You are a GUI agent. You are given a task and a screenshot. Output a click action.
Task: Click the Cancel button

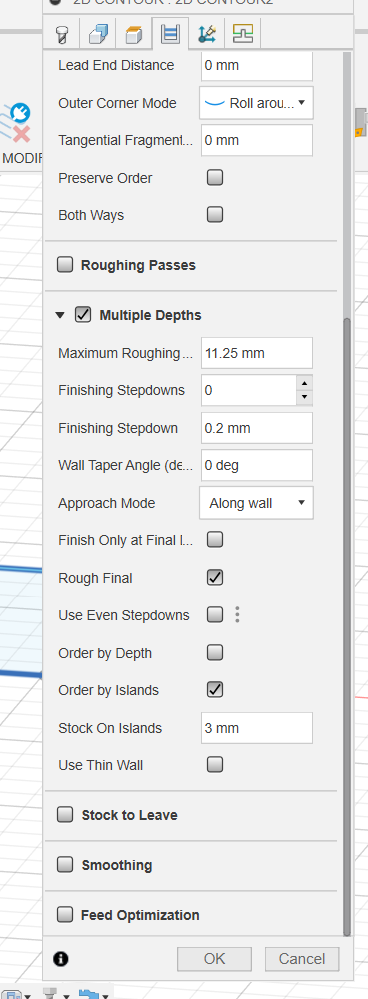pyautogui.click(x=302, y=959)
